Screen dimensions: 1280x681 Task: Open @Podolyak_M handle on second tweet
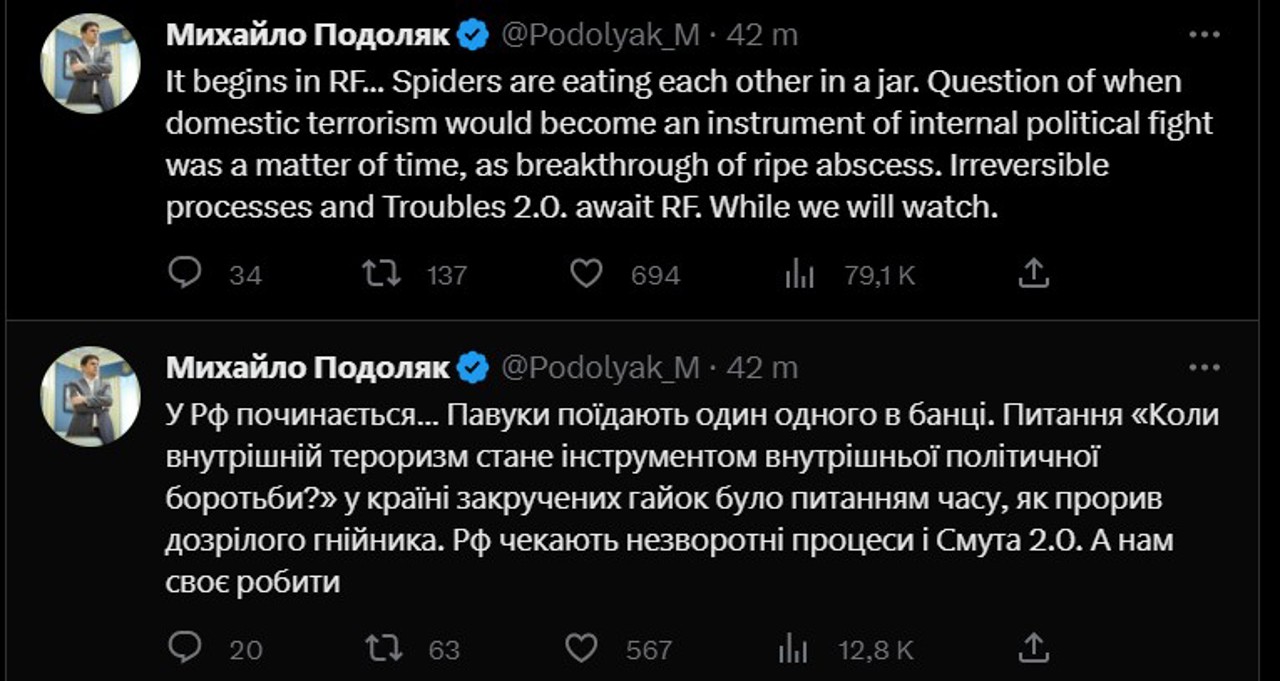tap(600, 368)
